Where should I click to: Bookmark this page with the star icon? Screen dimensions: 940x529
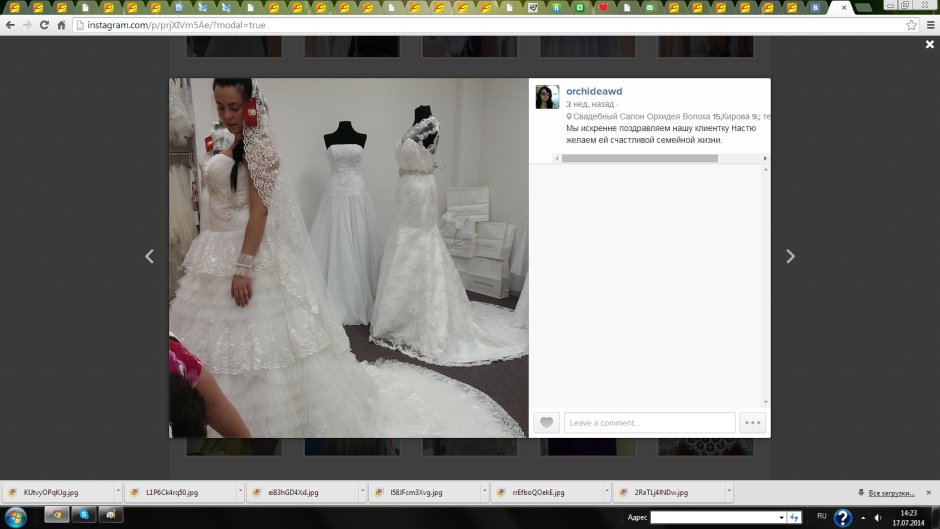coord(911,25)
